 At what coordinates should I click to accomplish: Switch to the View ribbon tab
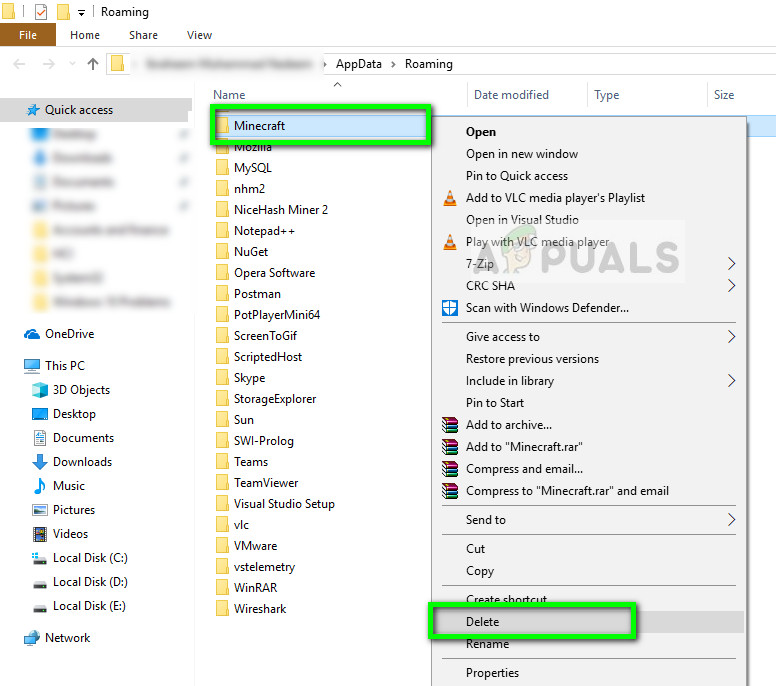(199, 35)
